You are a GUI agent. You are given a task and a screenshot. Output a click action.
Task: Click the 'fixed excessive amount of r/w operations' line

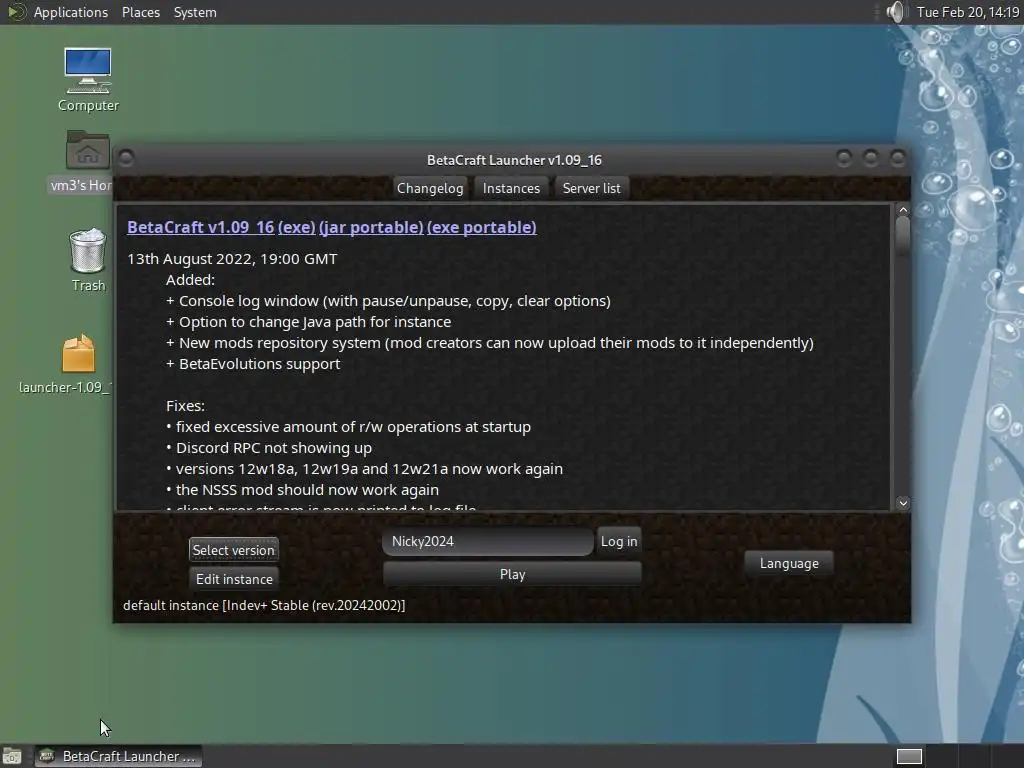coord(348,427)
